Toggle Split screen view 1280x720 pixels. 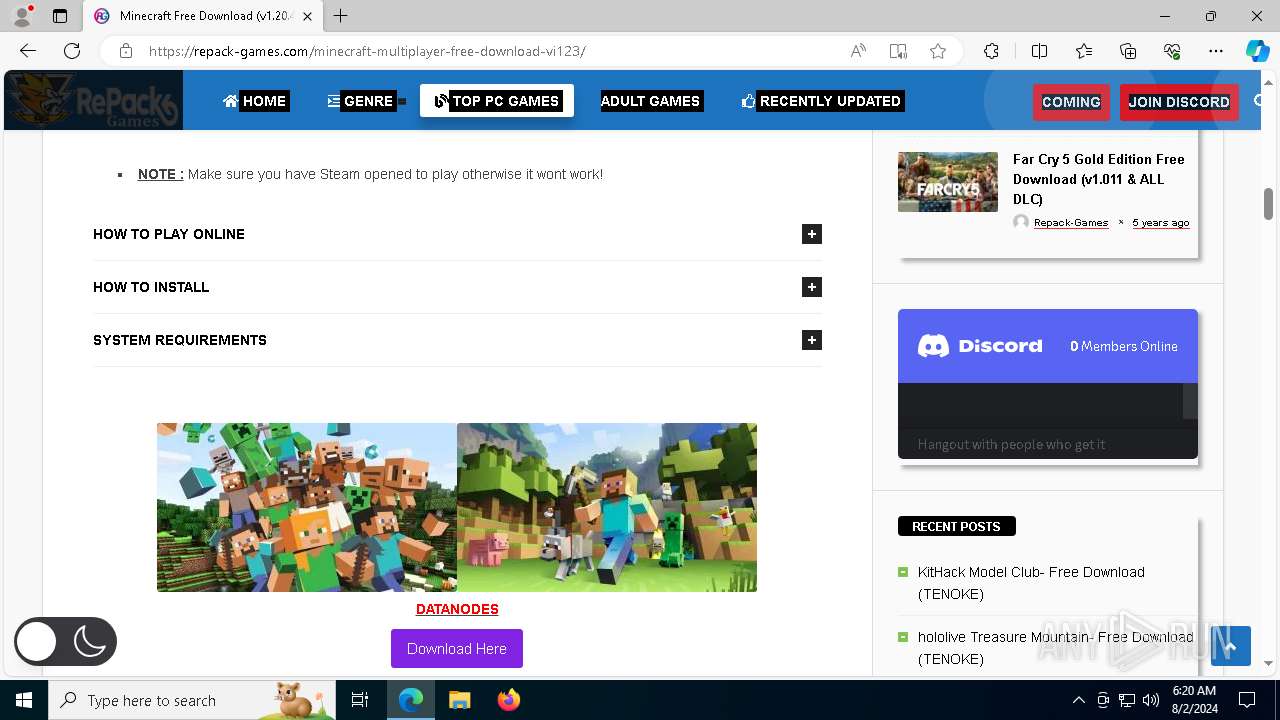coord(1039,51)
